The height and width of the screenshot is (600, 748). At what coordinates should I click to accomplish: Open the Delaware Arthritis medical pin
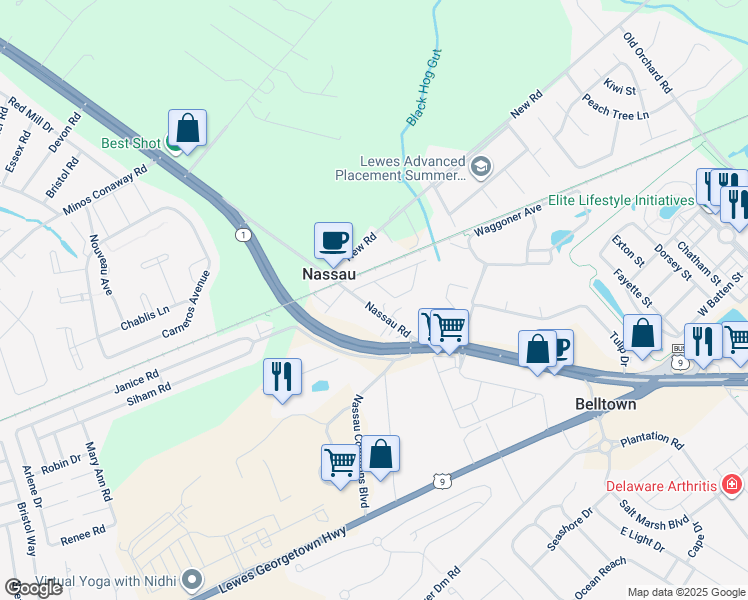732,486
